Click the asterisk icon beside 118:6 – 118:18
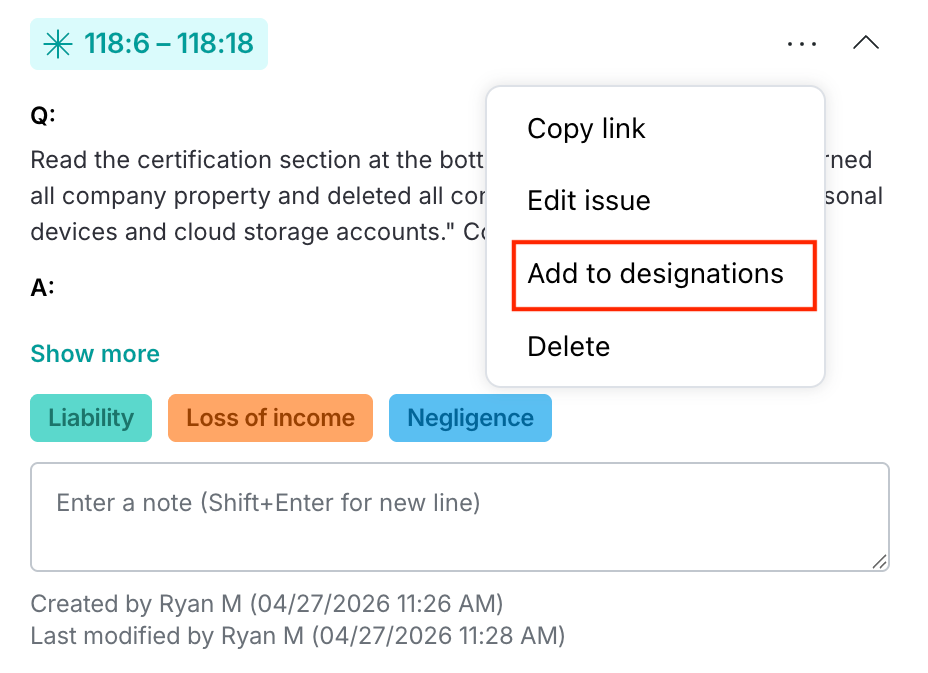Screen dimensions: 928x673 58,44
